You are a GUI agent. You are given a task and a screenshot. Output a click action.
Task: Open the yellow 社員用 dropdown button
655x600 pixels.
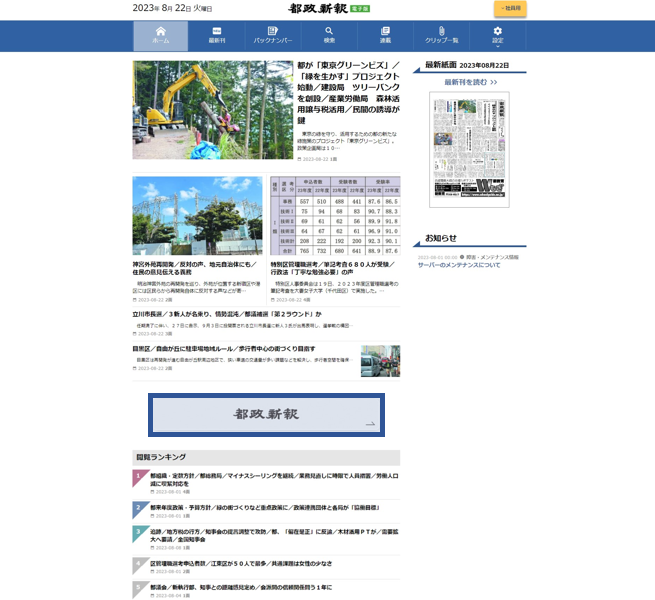510,8
